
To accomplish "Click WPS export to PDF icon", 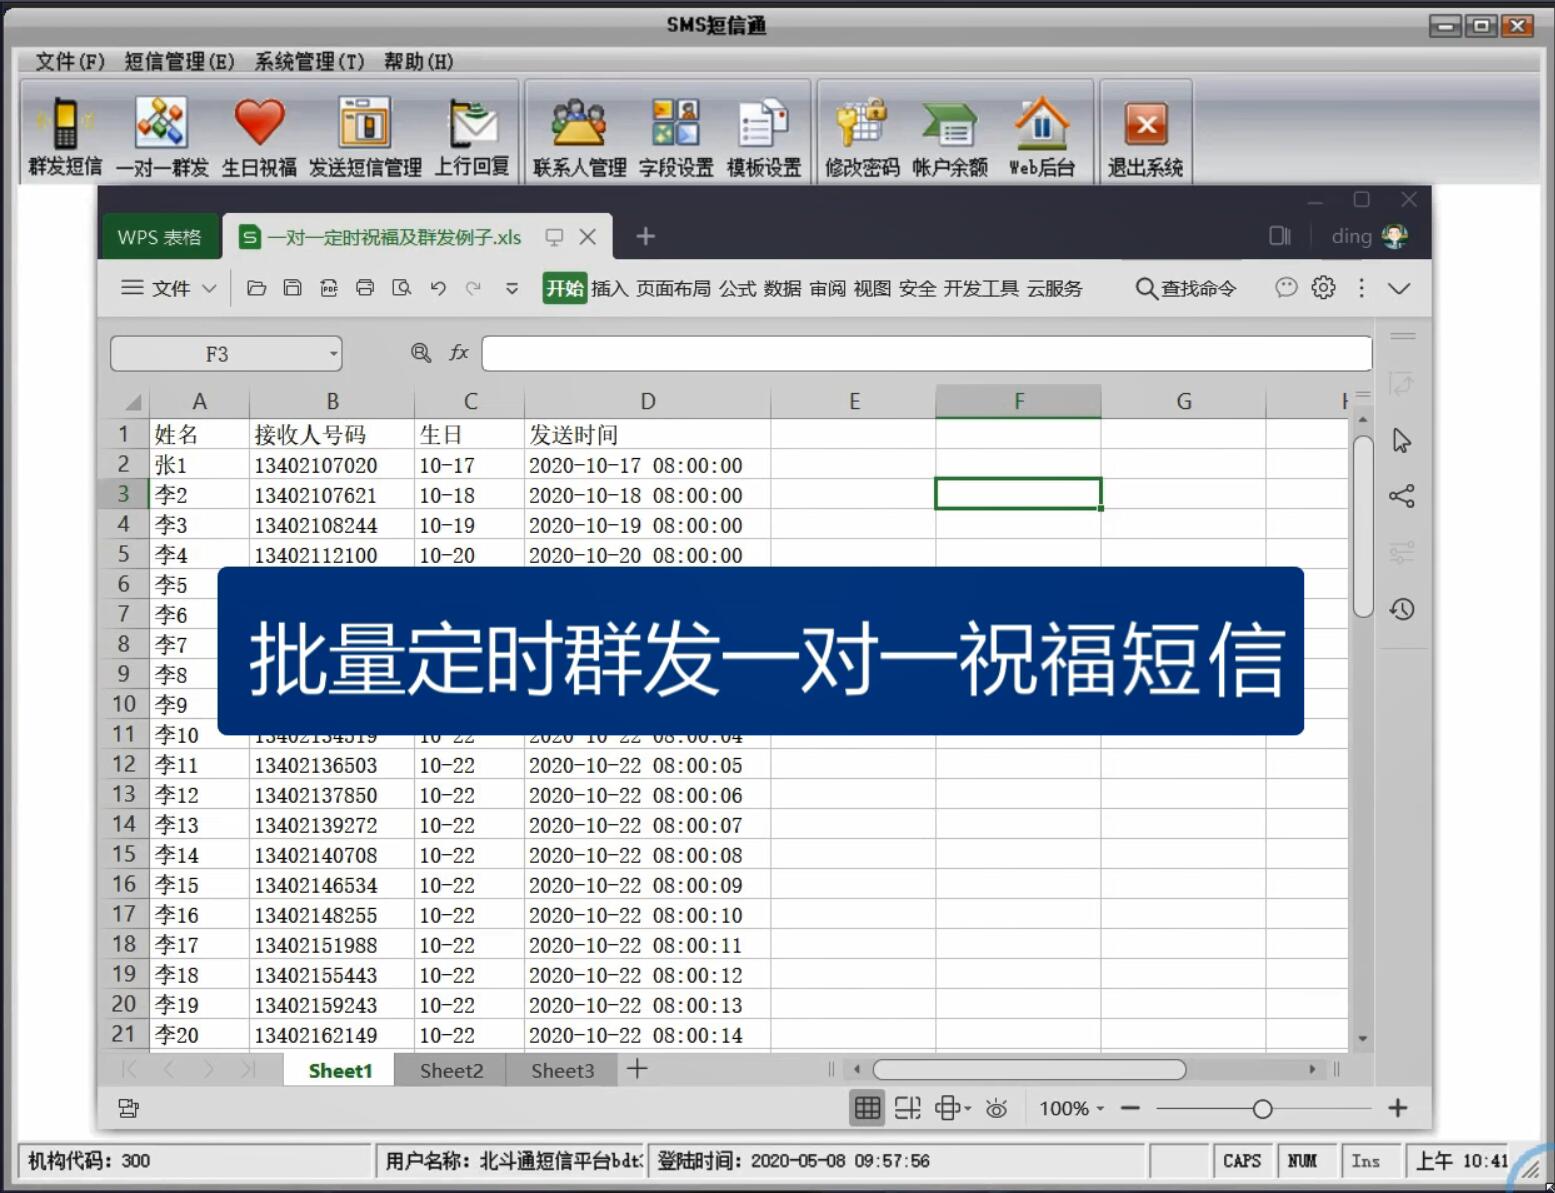I will 329,288.
